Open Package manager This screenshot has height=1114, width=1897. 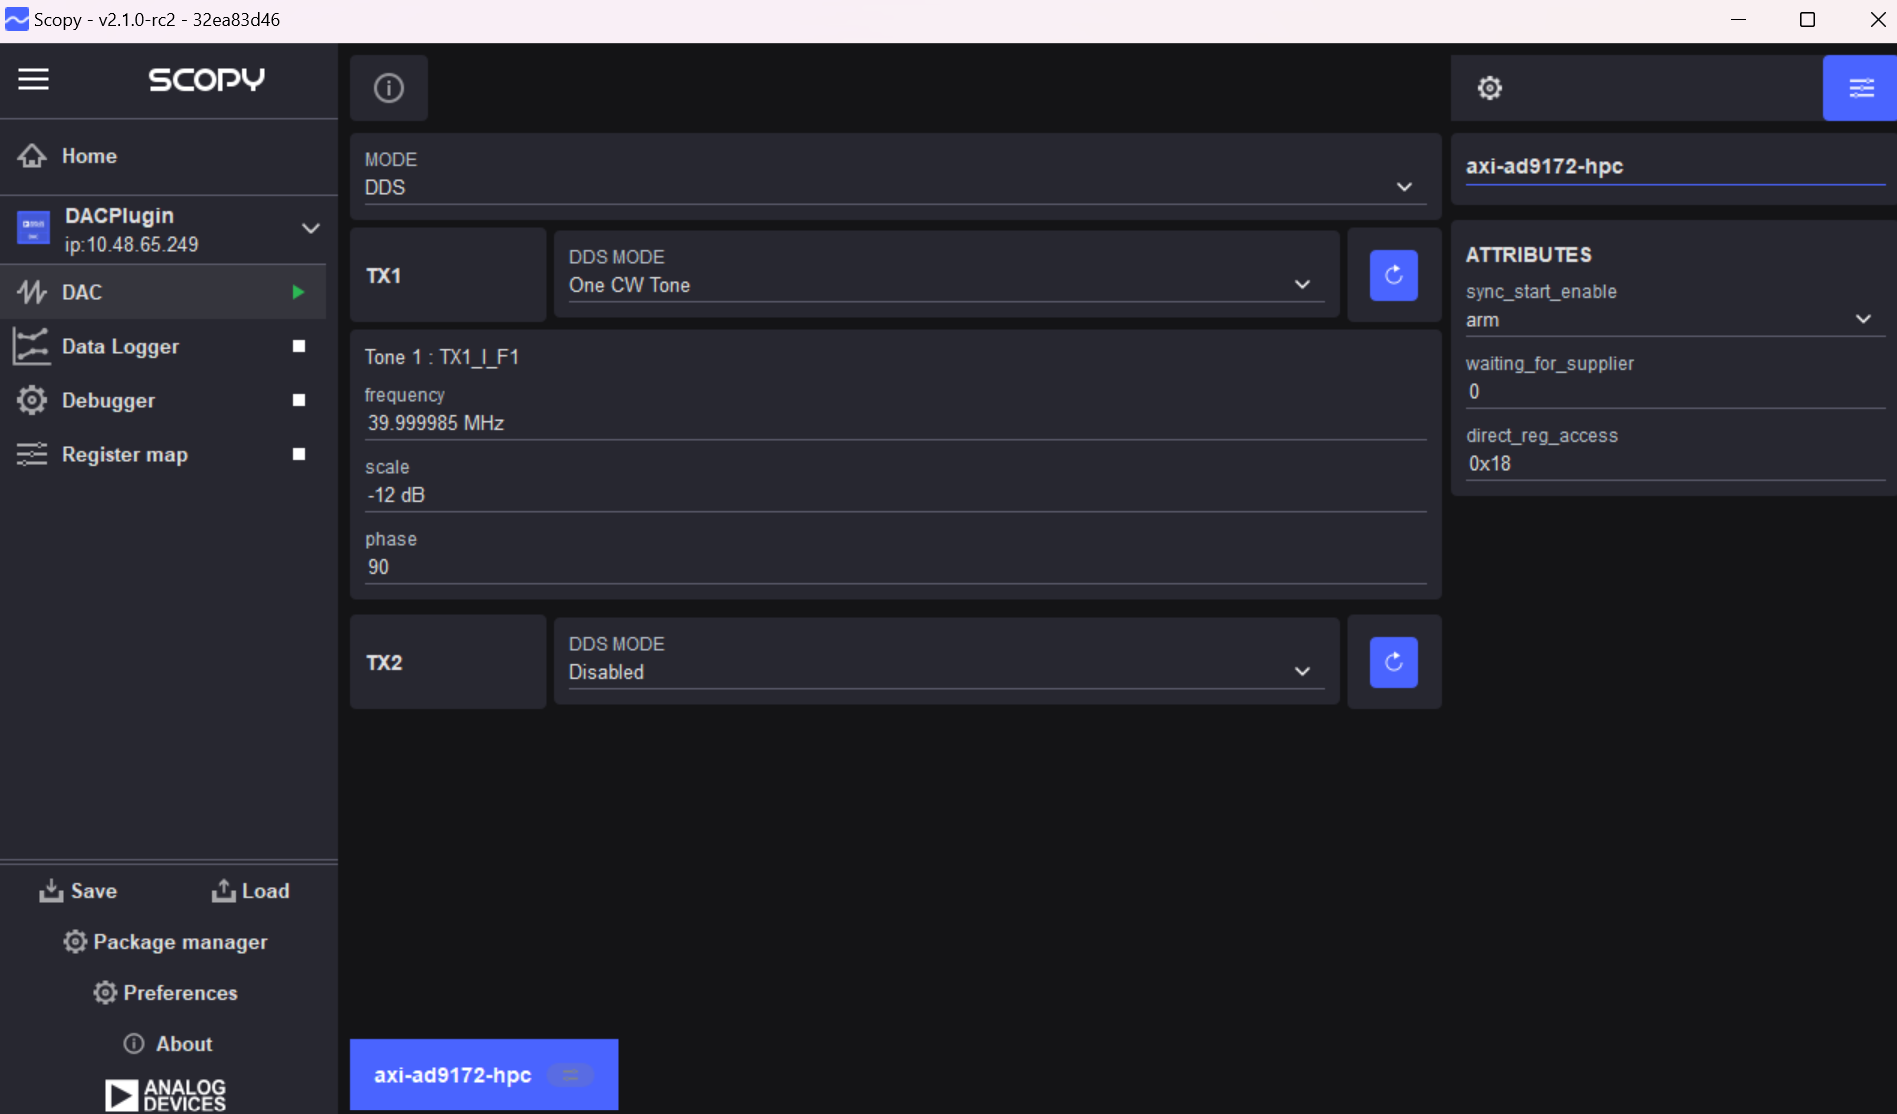tap(166, 942)
